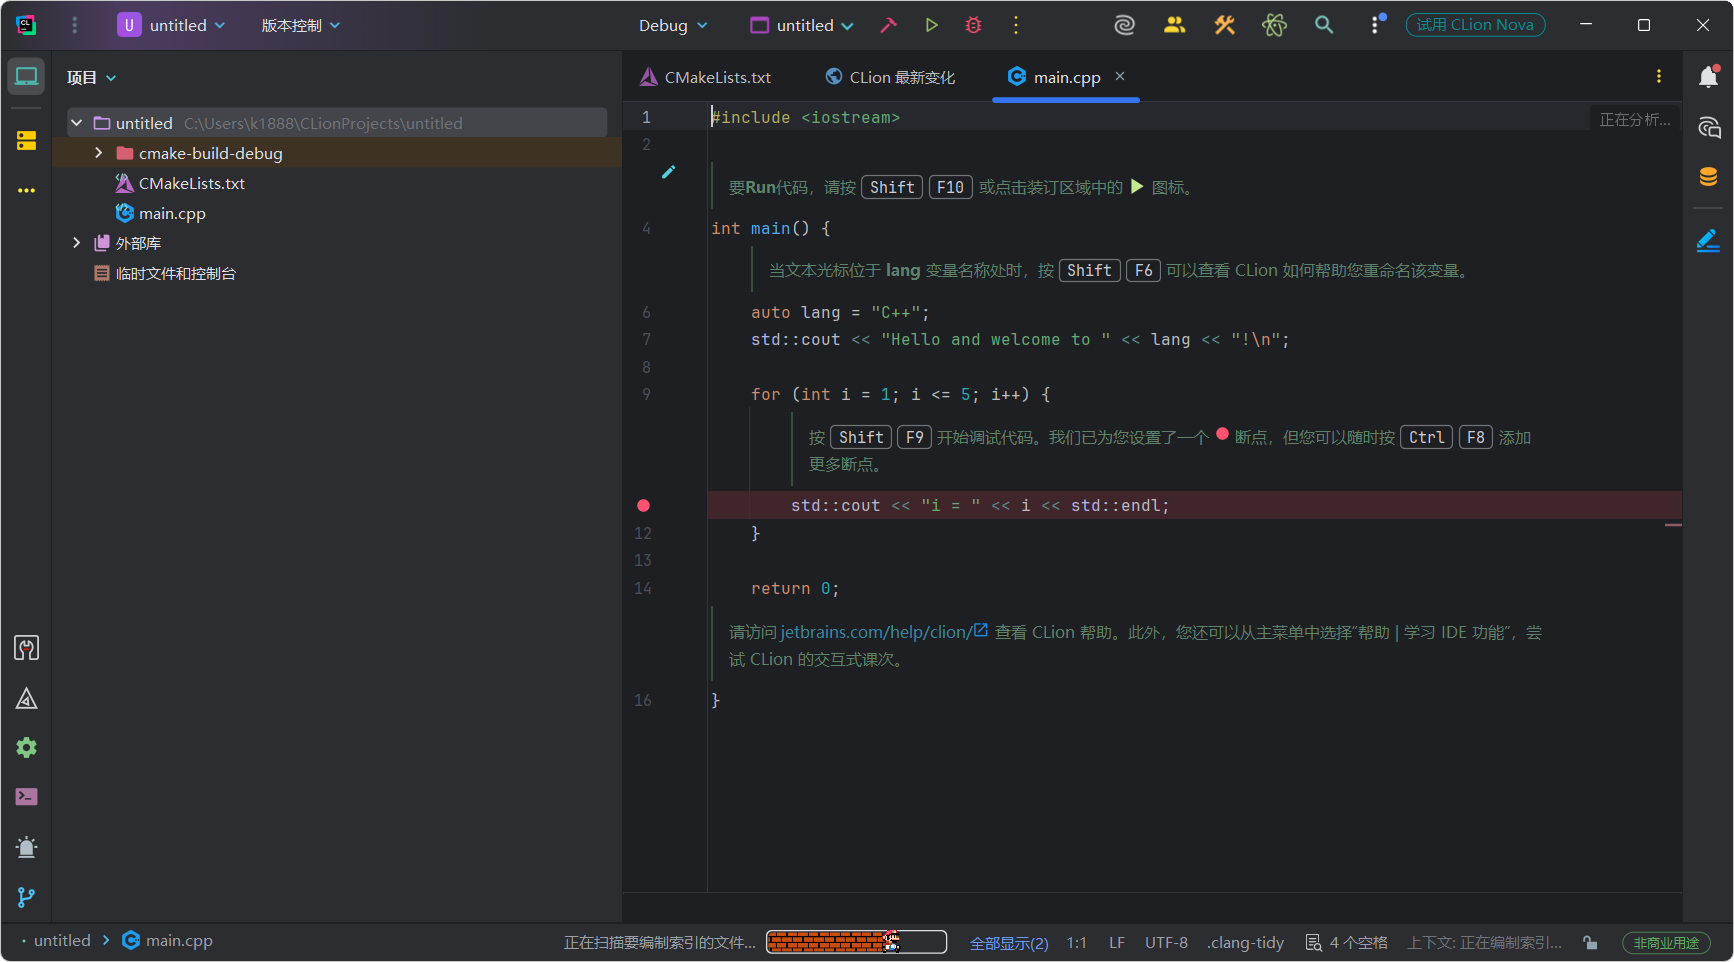Click 全部显示(2) in status bar
The height and width of the screenshot is (962, 1734).
pyautogui.click(x=1009, y=943)
